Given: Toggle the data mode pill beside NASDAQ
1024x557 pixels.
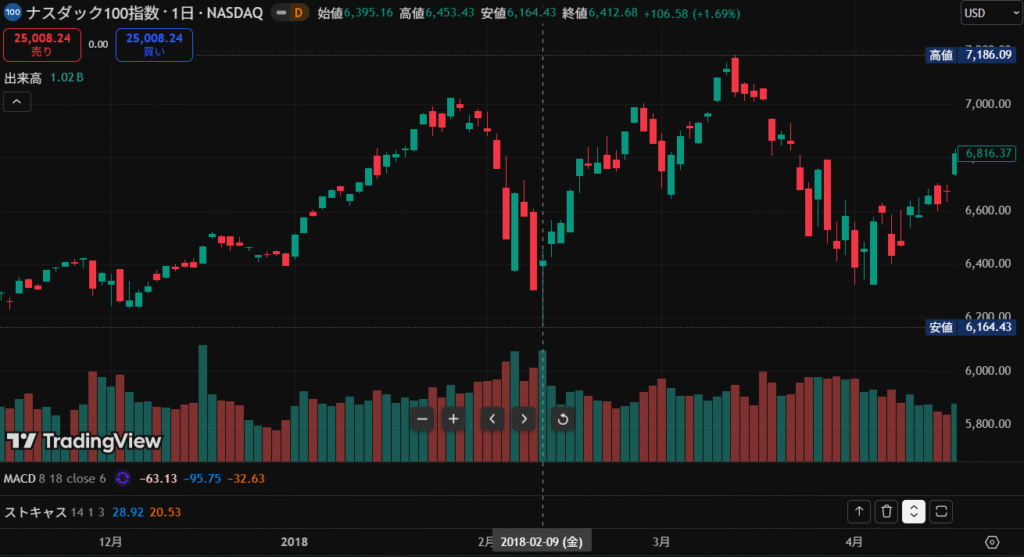Looking at the screenshot, I should pyautogui.click(x=270, y=13).
